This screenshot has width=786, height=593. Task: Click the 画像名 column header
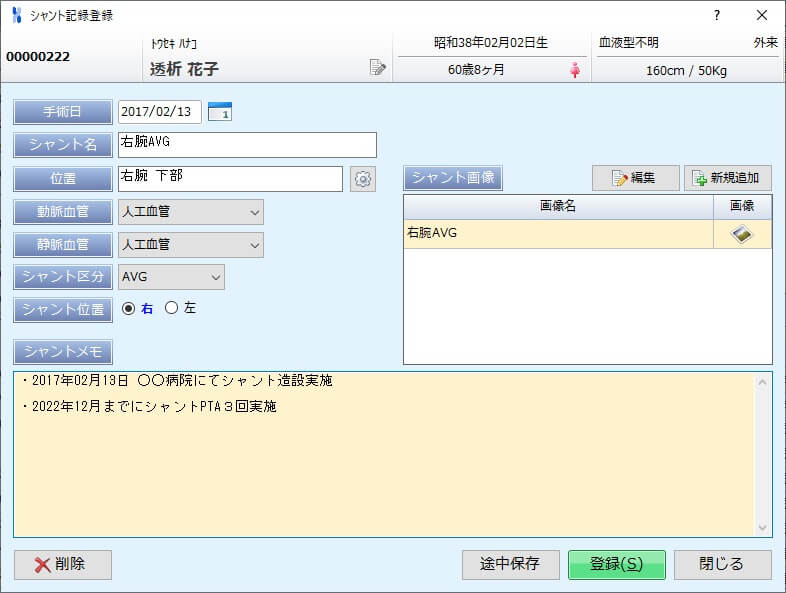pos(558,207)
